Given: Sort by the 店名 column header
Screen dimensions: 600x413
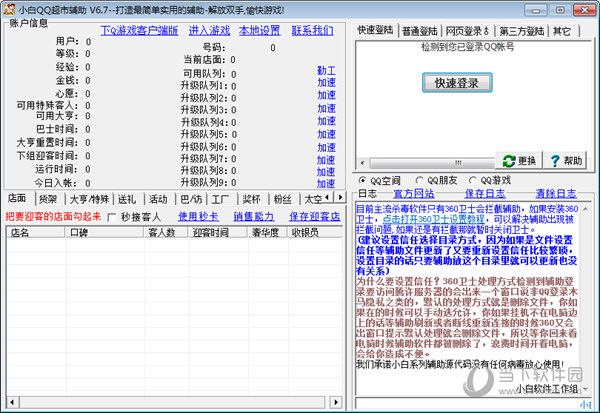Looking at the screenshot, I should coord(36,232).
